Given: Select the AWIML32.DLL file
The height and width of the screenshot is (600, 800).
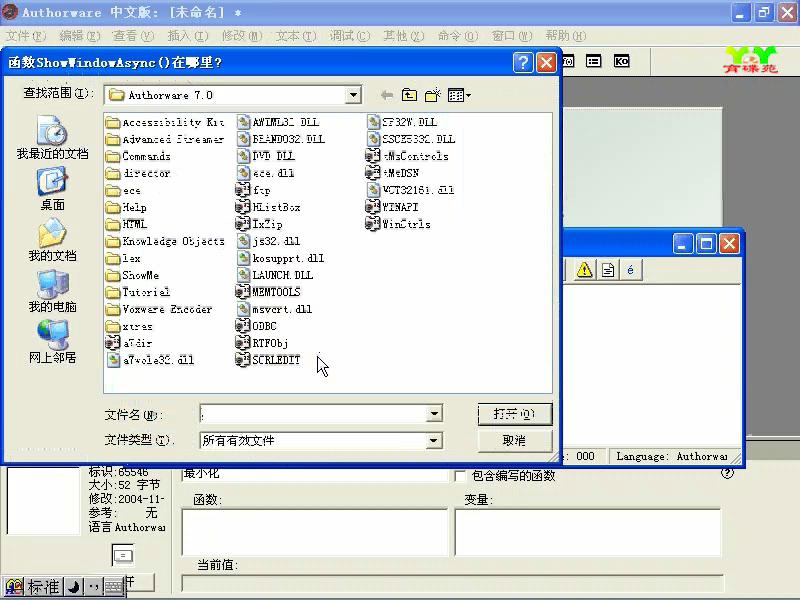Looking at the screenshot, I should click(x=278, y=122).
